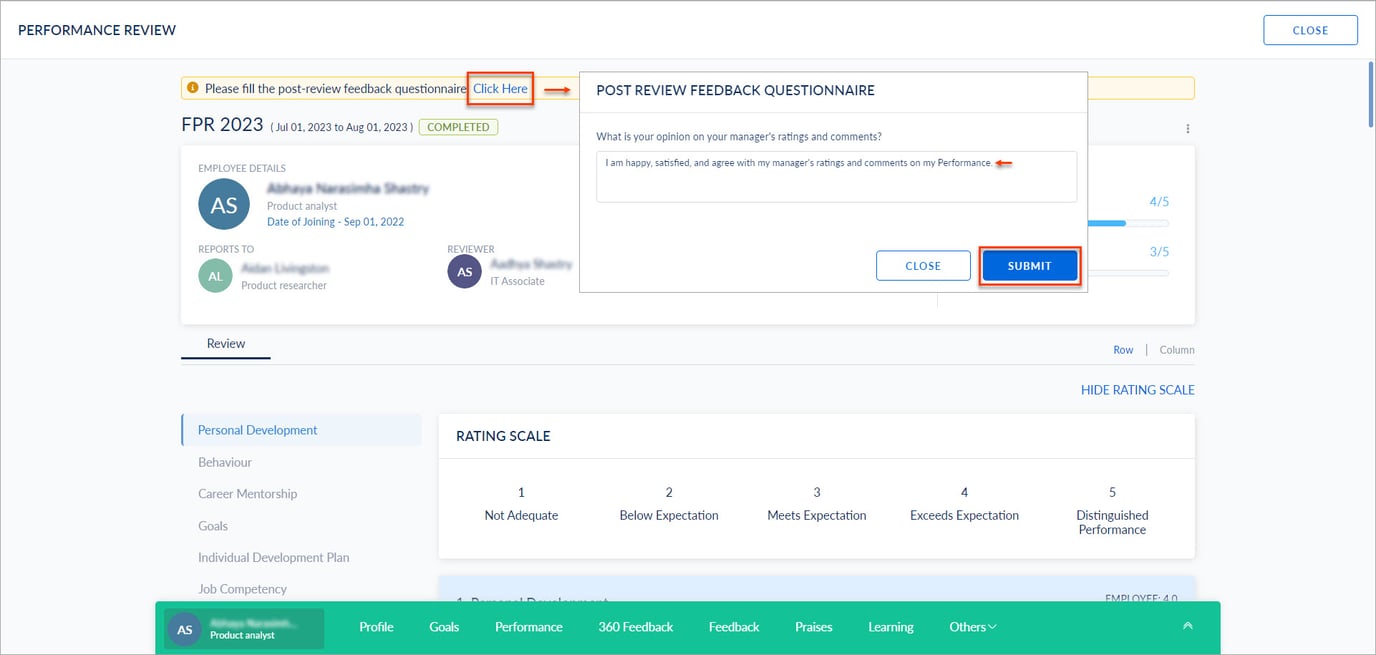Switch to Column view
Image resolution: width=1376 pixels, height=655 pixels.
[1177, 350]
